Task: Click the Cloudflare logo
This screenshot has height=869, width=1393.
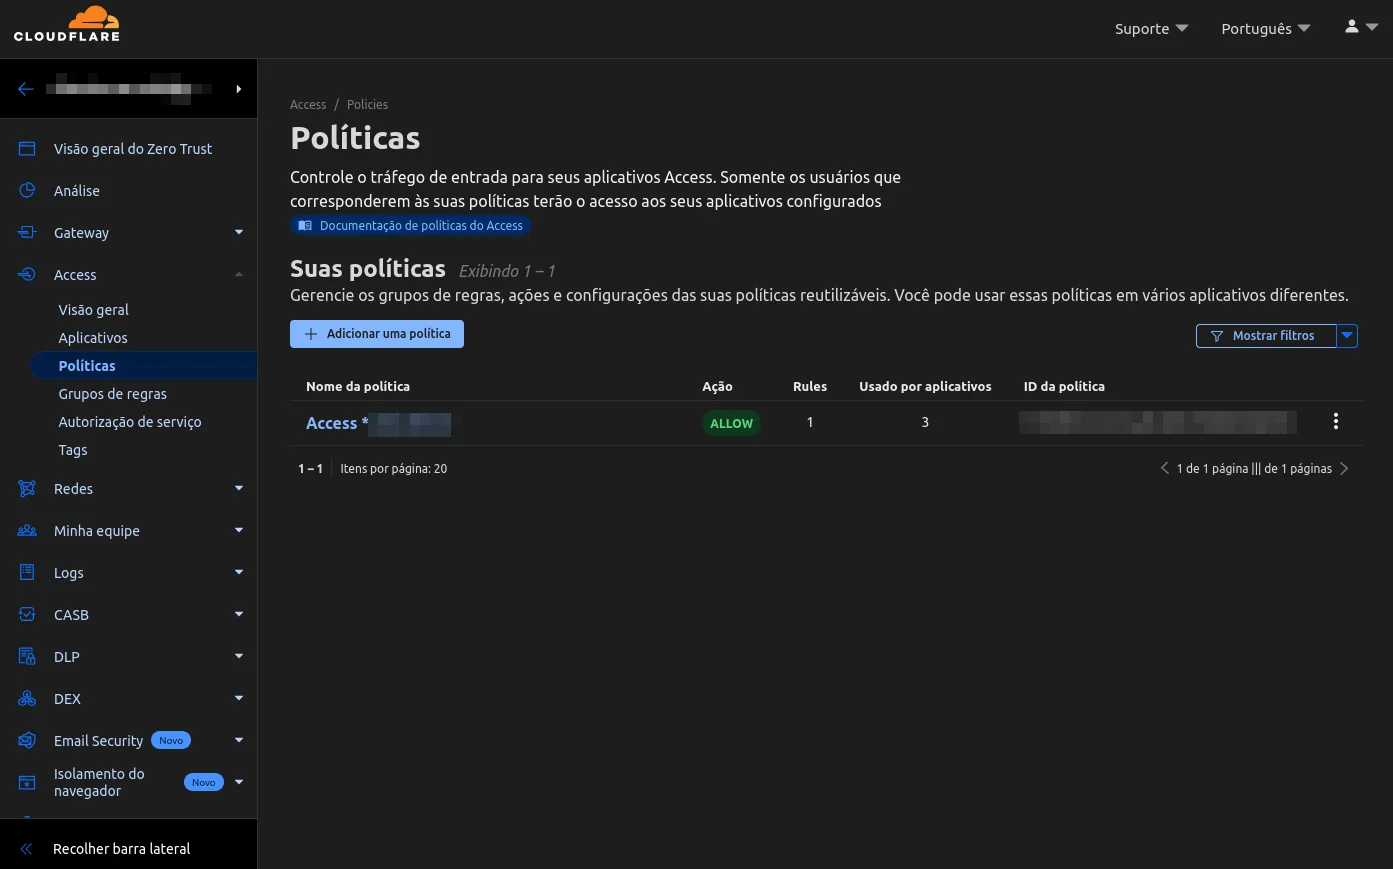Action: click(x=66, y=25)
